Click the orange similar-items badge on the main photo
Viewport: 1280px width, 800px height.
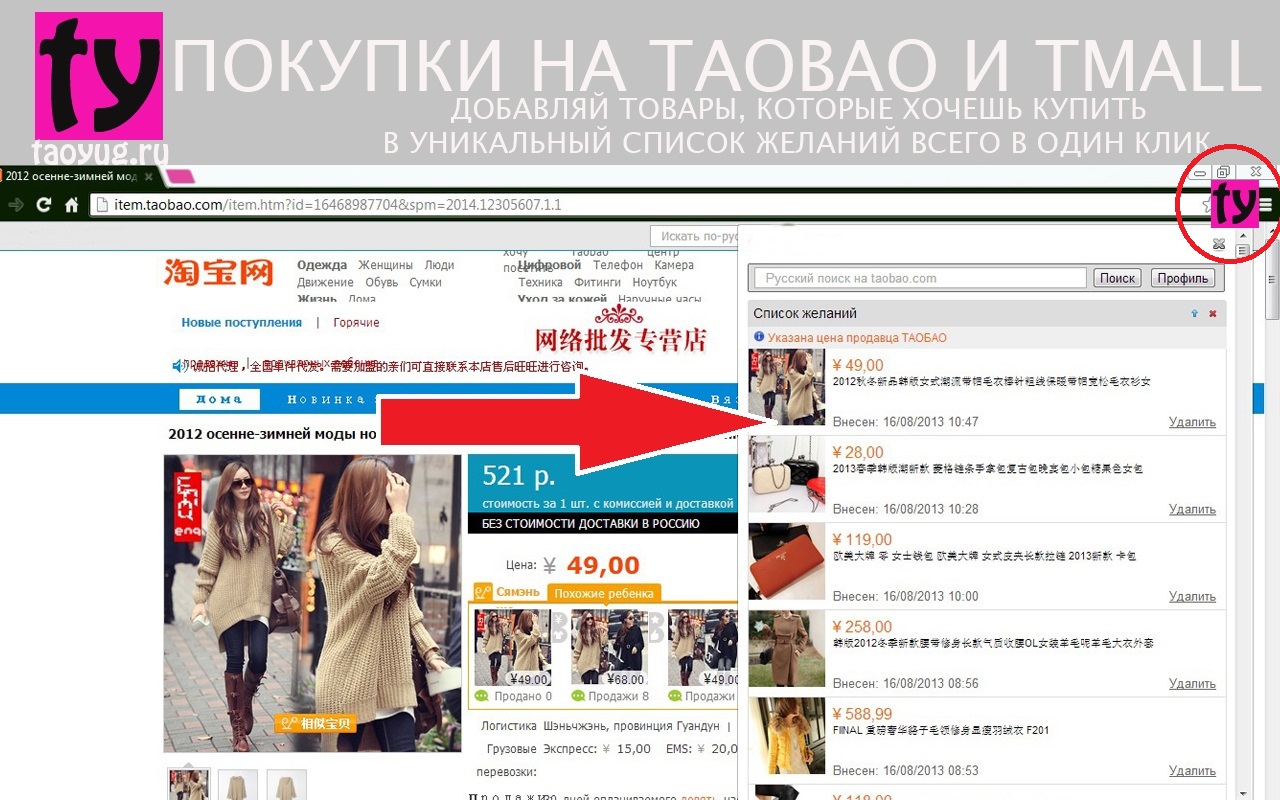(x=315, y=723)
